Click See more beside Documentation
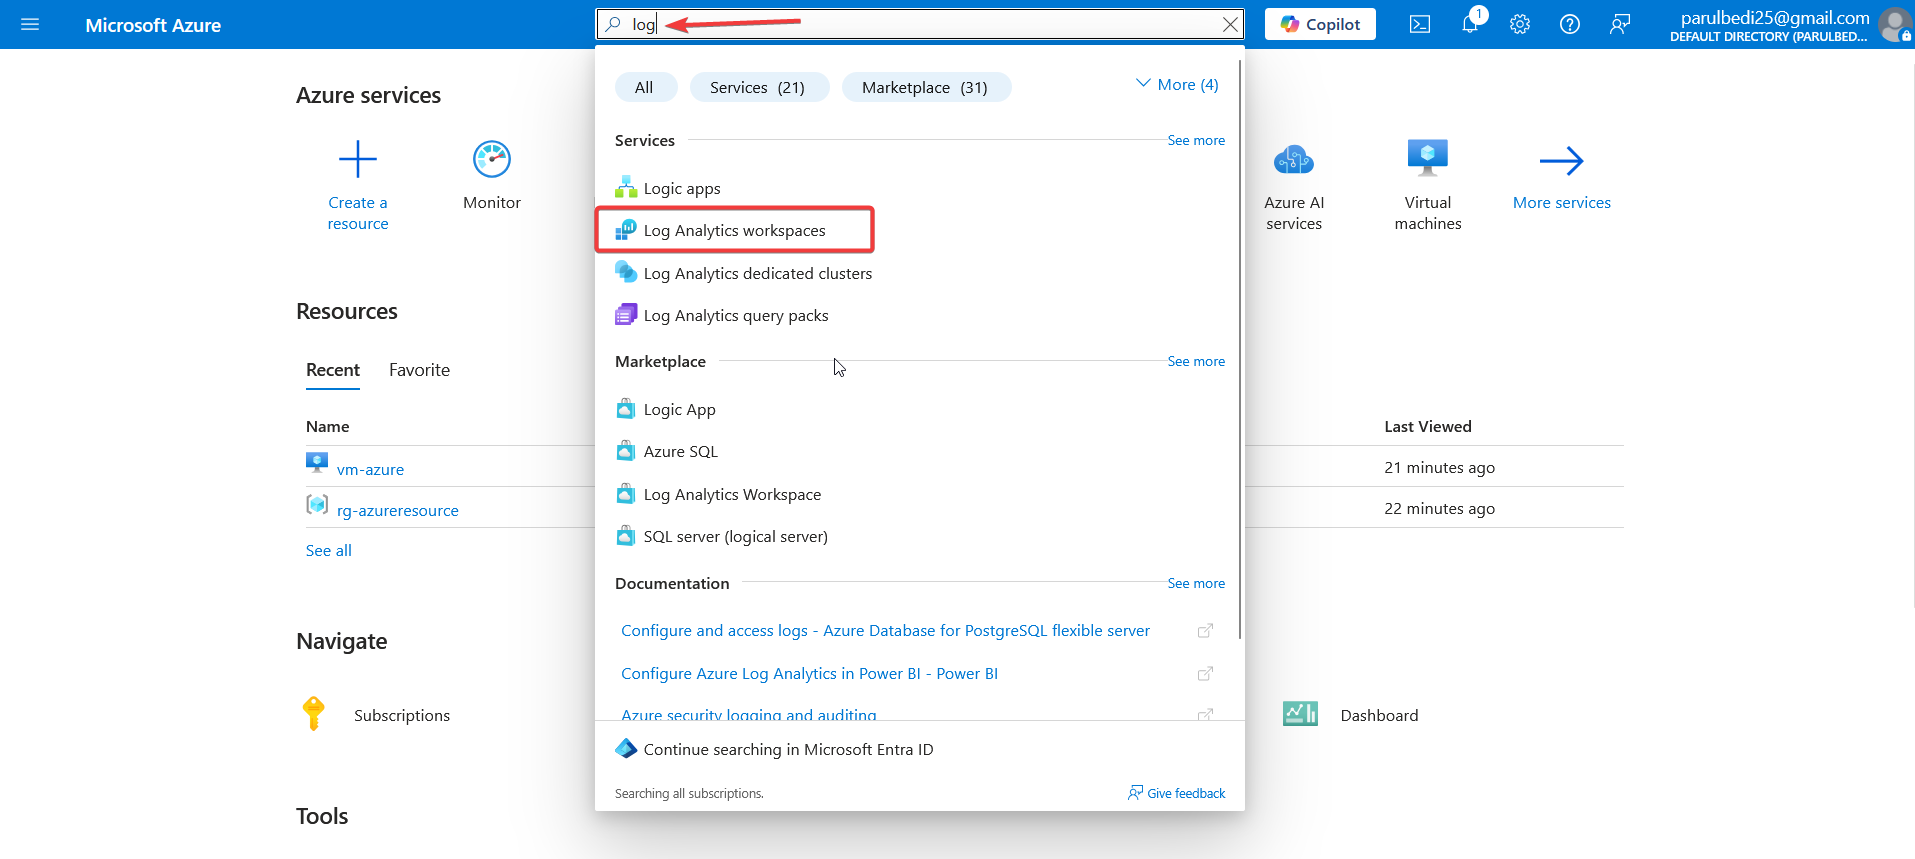The image size is (1915, 859). tap(1196, 583)
